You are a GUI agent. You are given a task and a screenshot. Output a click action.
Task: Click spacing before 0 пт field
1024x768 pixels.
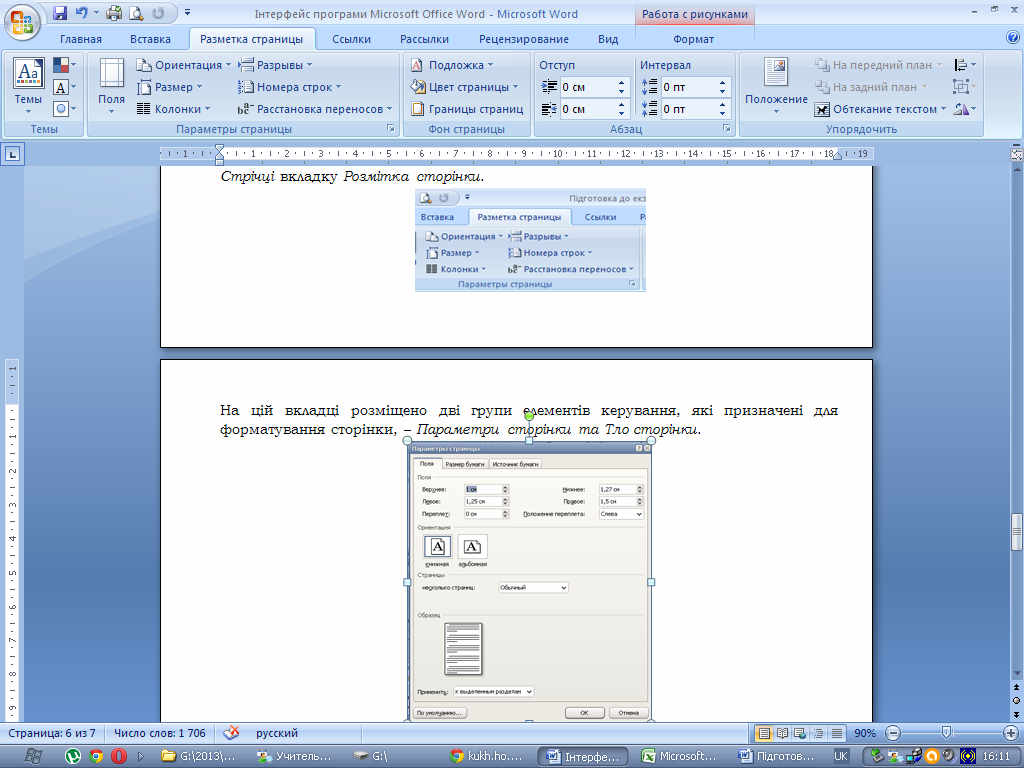688,87
